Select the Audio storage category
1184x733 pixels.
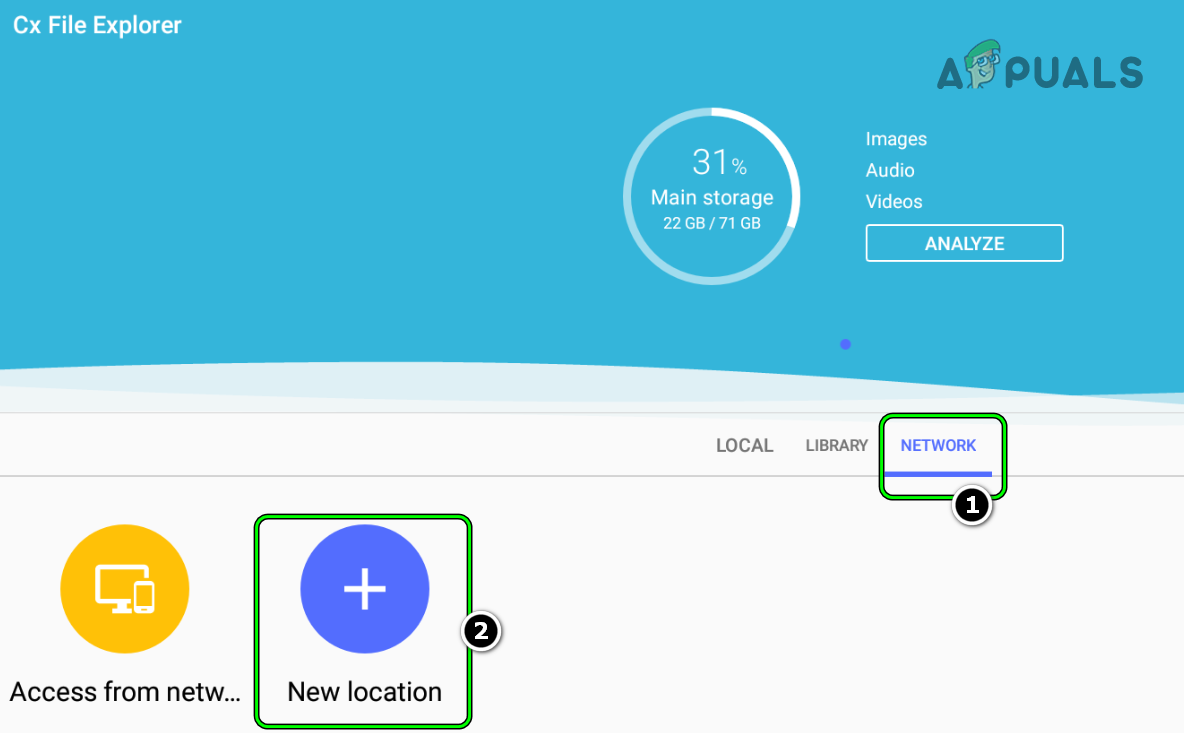[890, 170]
